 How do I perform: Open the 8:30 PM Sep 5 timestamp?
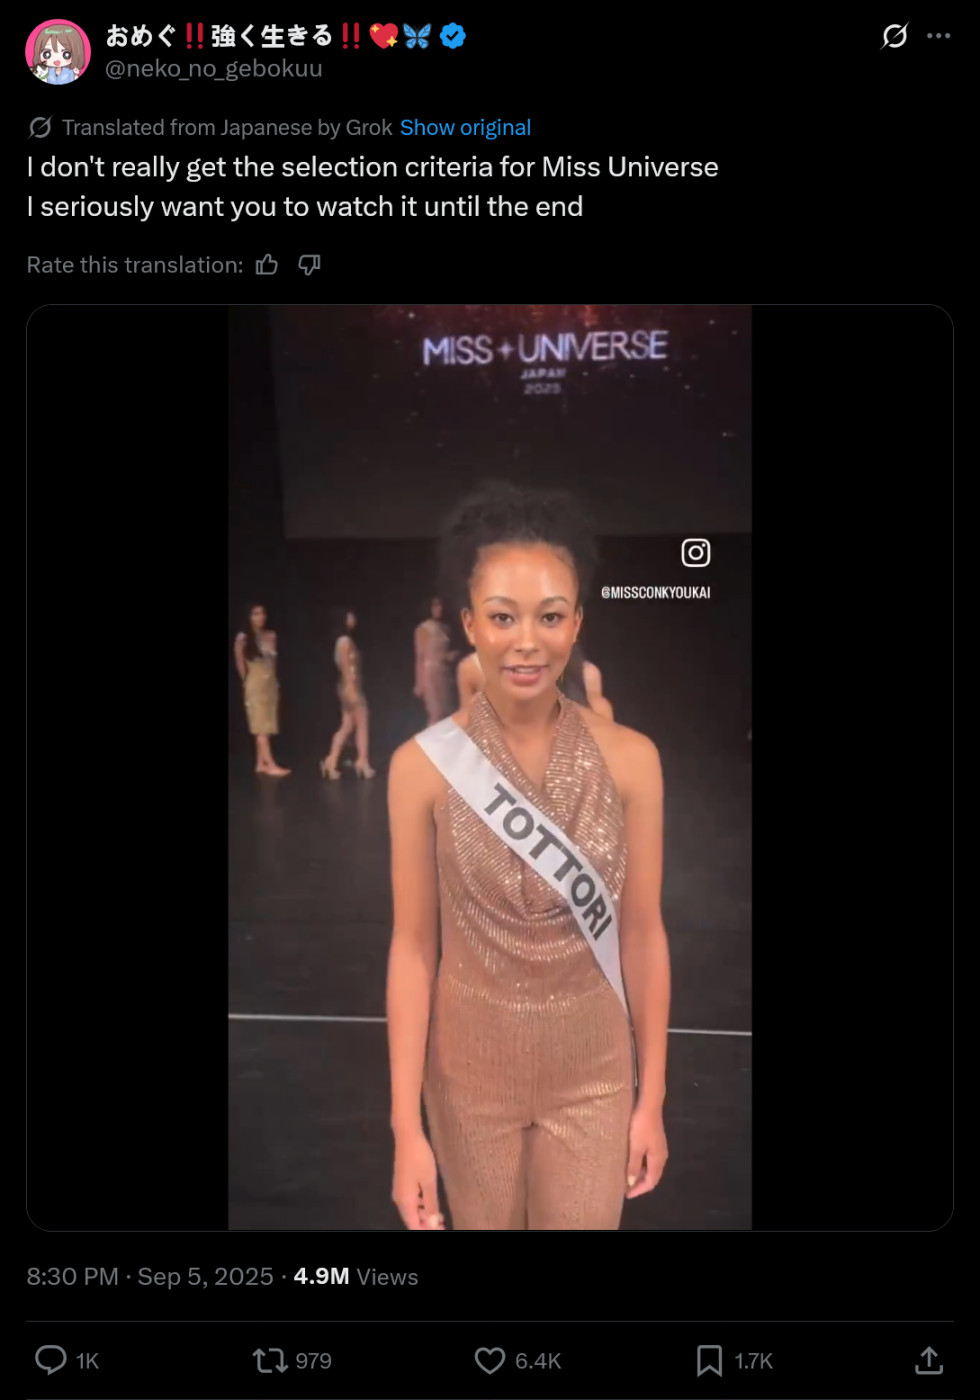coord(150,1277)
